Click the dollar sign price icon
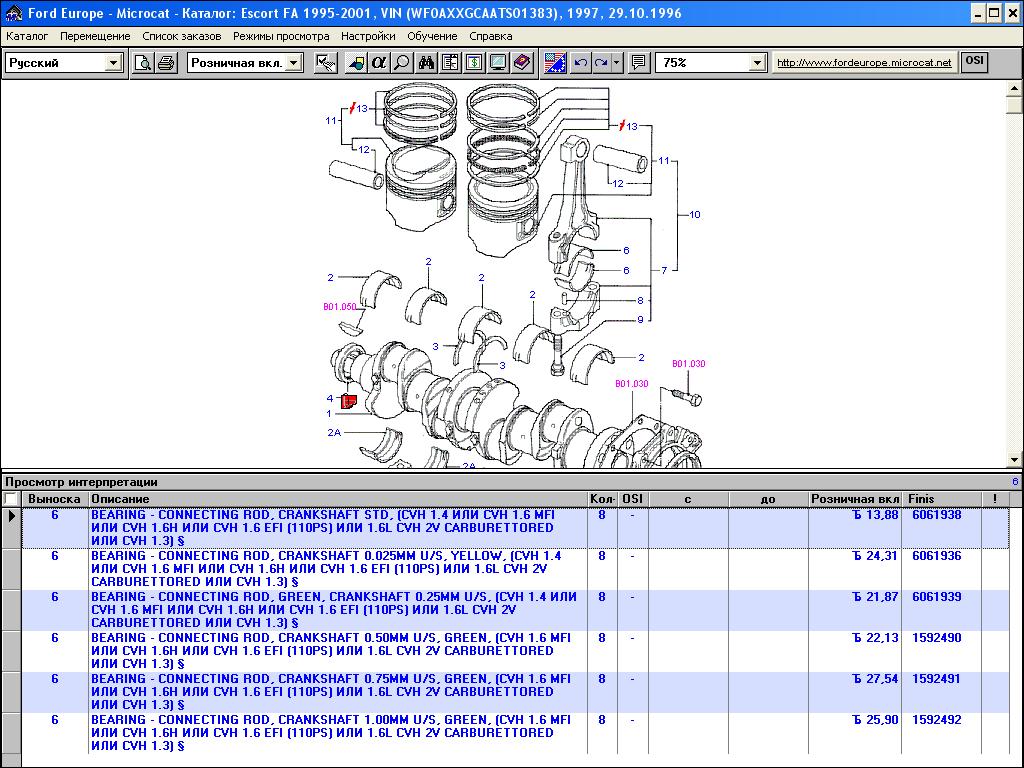The height and width of the screenshot is (768, 1024). (x=473, y=63)
